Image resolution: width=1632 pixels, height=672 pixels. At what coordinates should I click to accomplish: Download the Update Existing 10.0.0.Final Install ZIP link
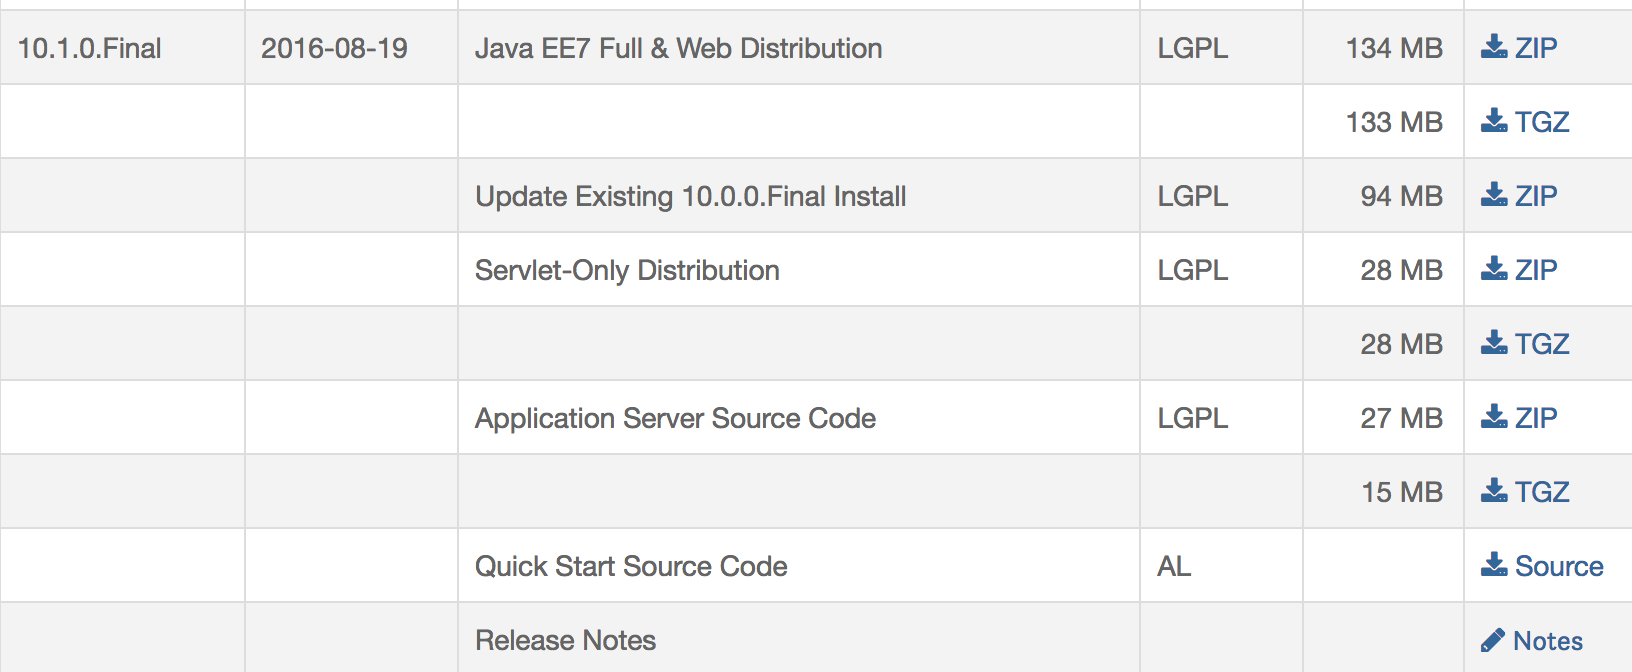click(x=1536, y=196)
